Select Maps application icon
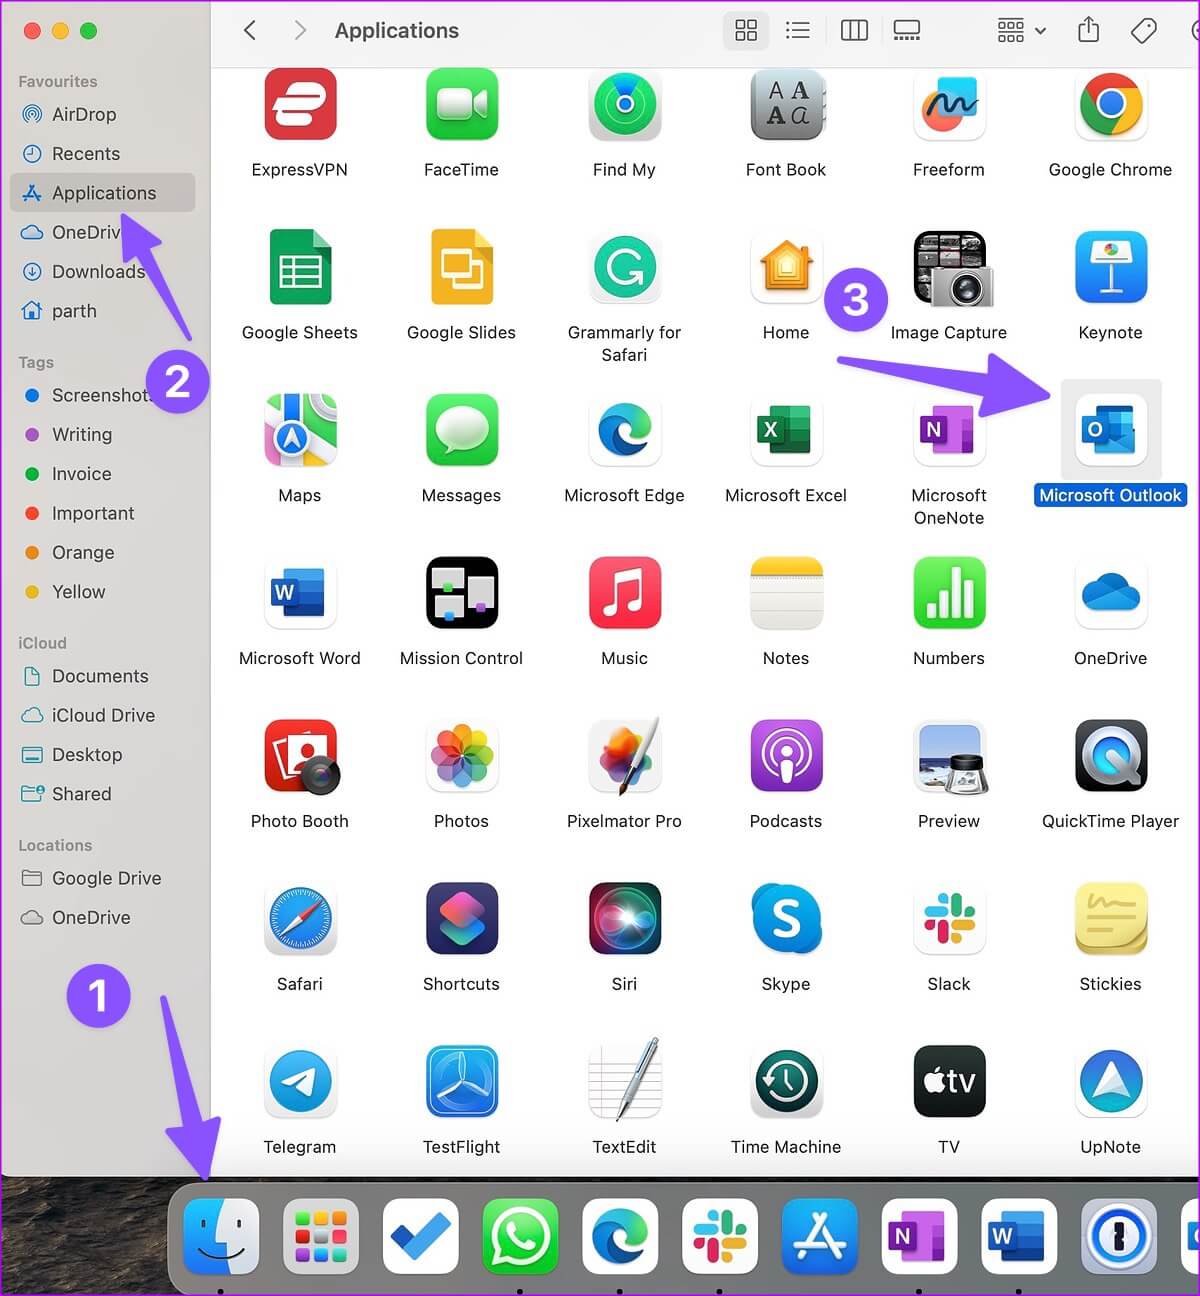The height and width of the screenshot is (1296, 1200). 300,430
